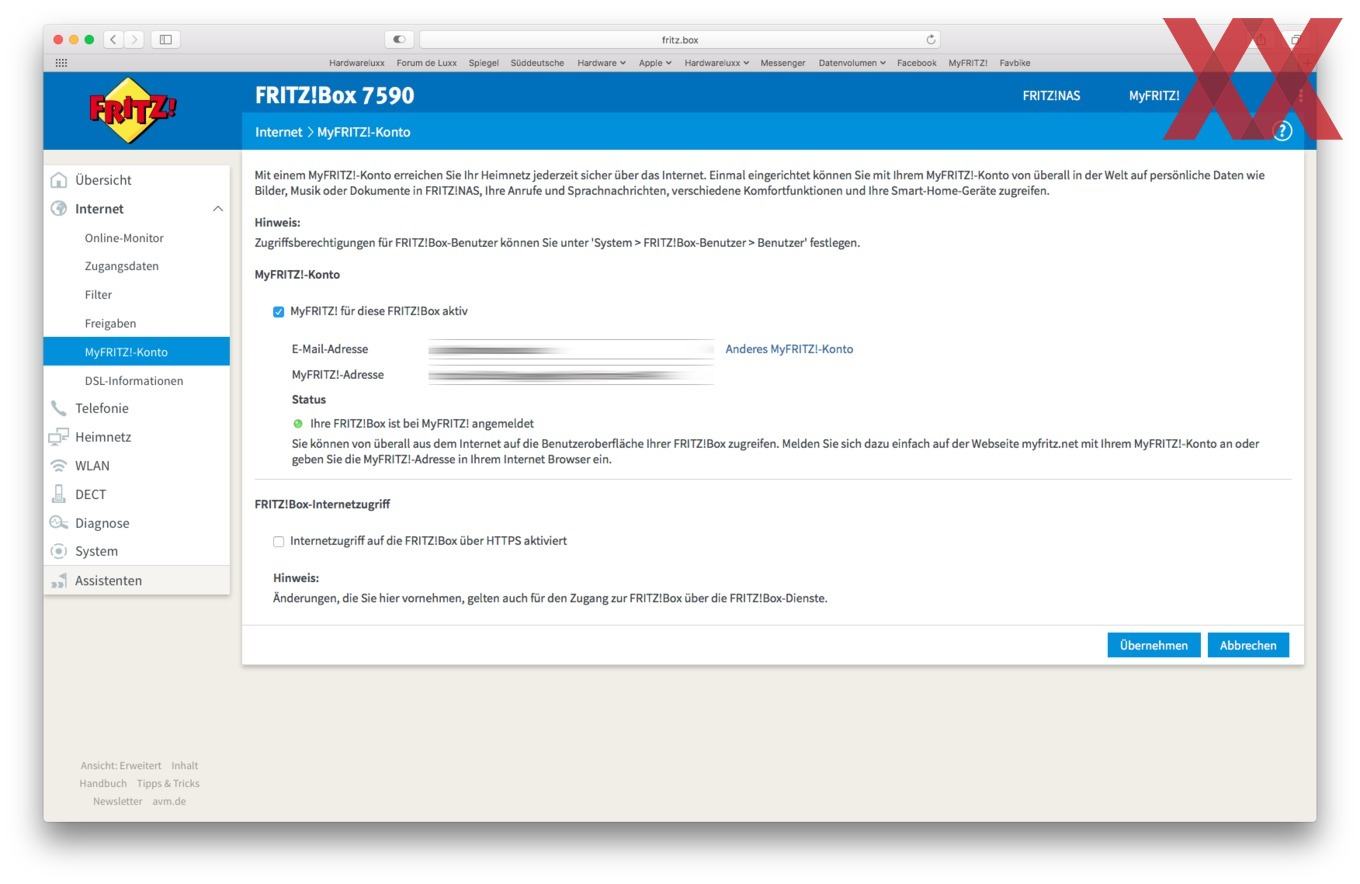Image resolution: width=1360 pixels, height=884 pixels.
Task: Click the Übernehmen button
Action: pos(1153,645)
